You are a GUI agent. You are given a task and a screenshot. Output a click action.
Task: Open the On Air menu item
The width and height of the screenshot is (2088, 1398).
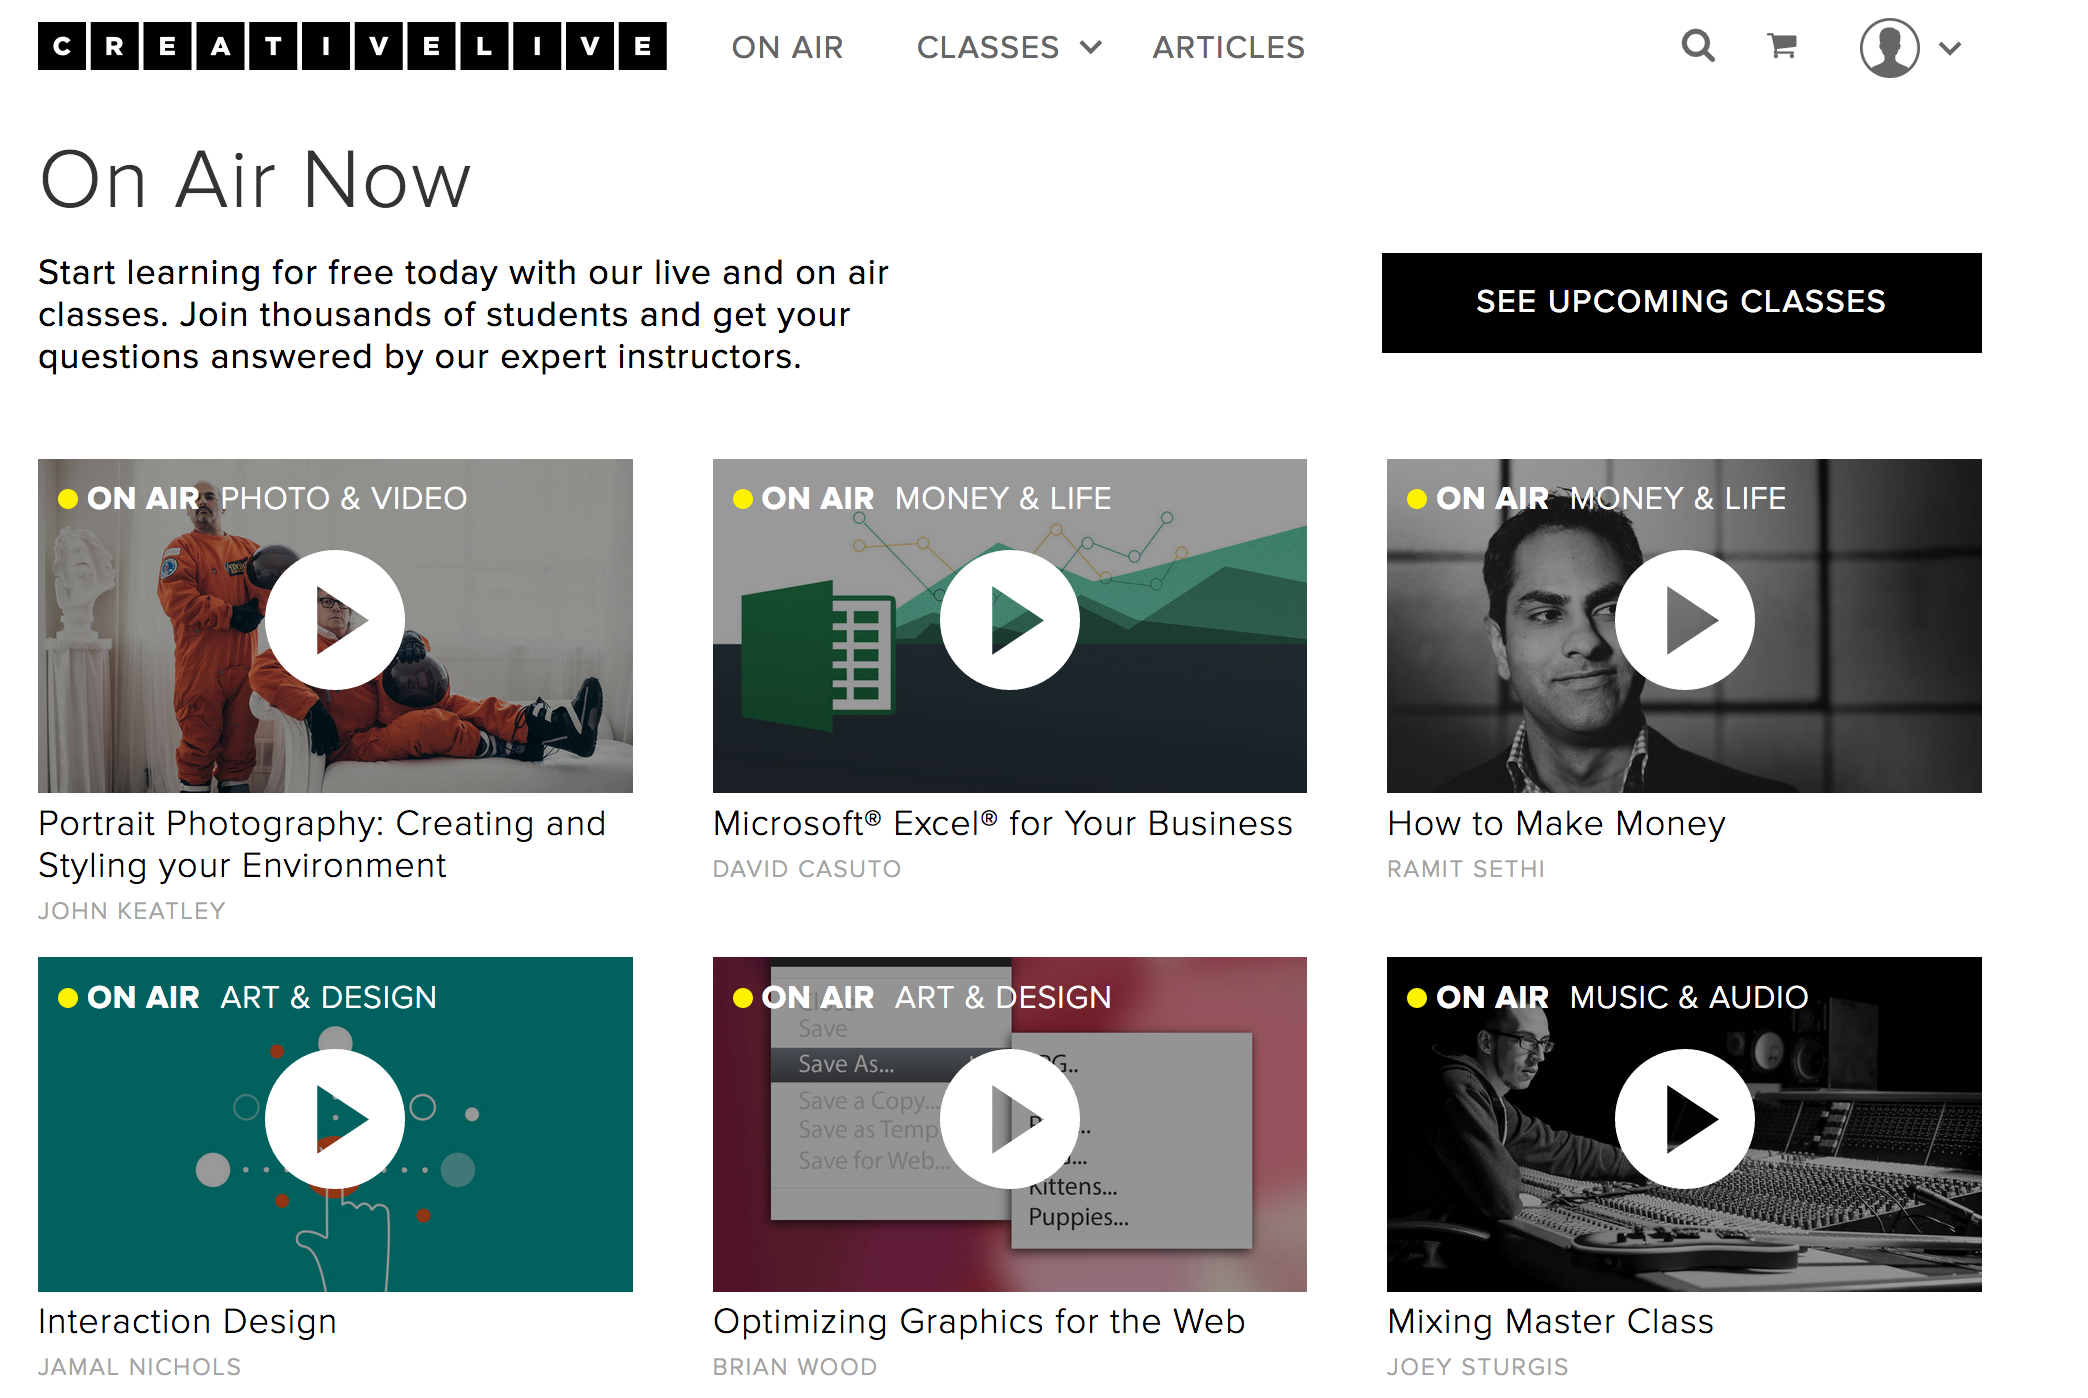point(787,47)
